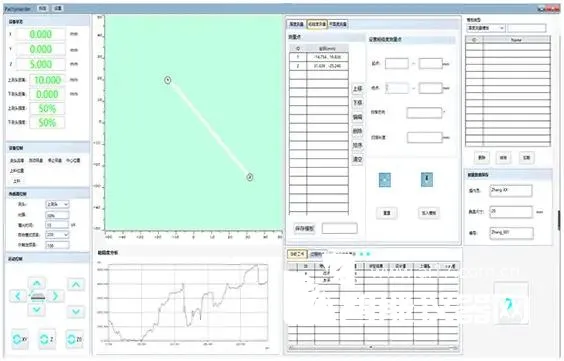Open the template type dropdown above Name table

coord(486,28)
